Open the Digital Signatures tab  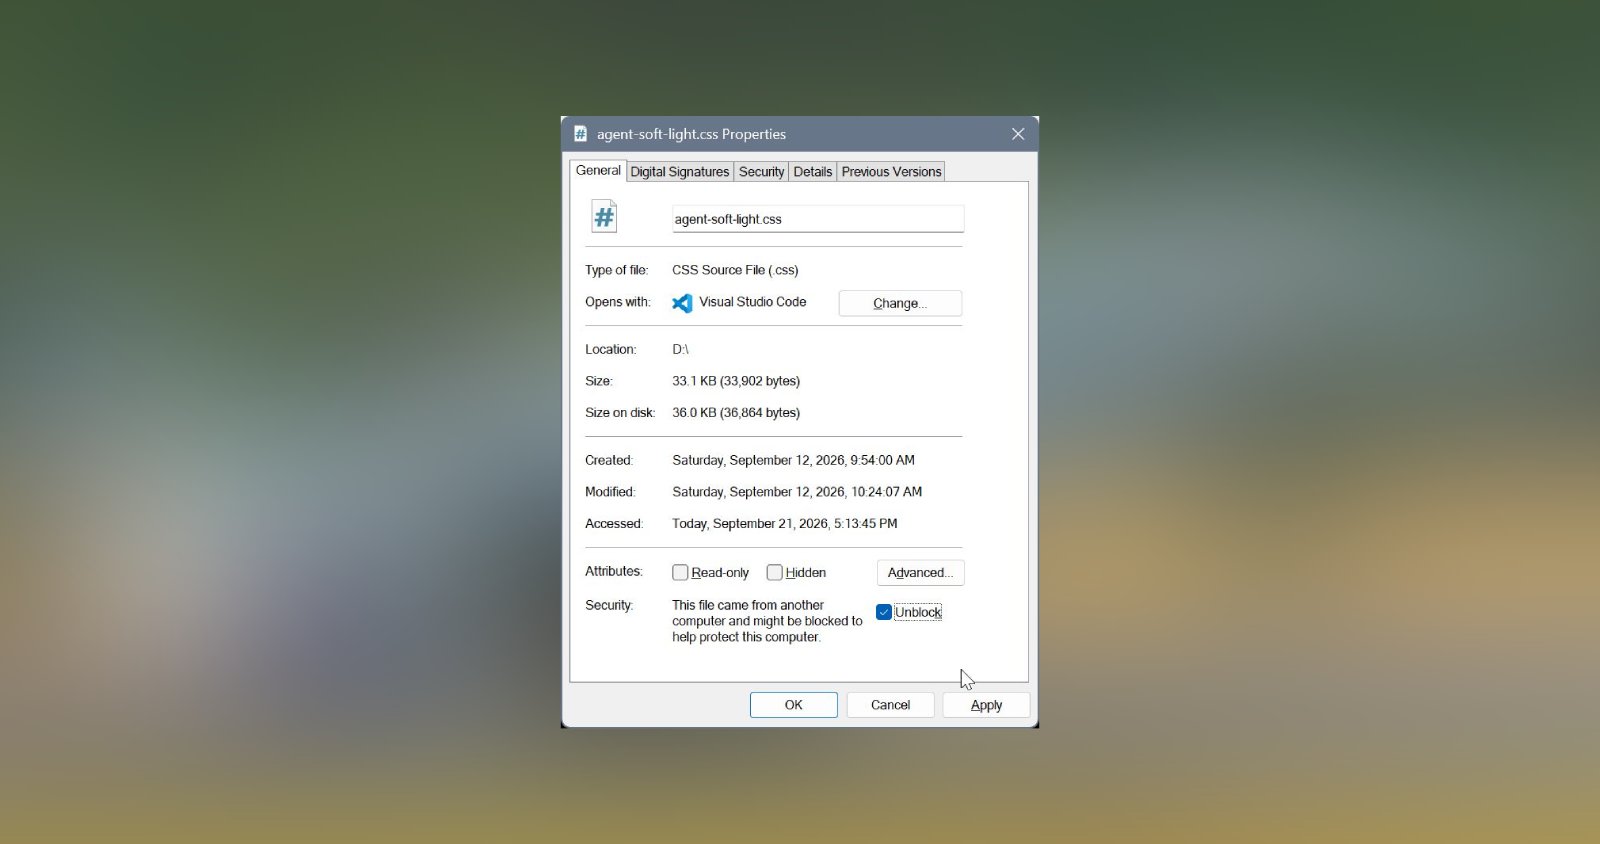pos(680,172)
